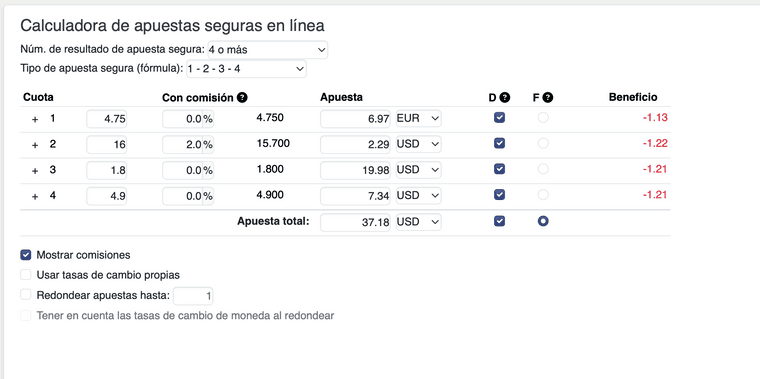Click the help icon next to Con comisión
The height and width of the screenshot is (379, 760).
242,97
